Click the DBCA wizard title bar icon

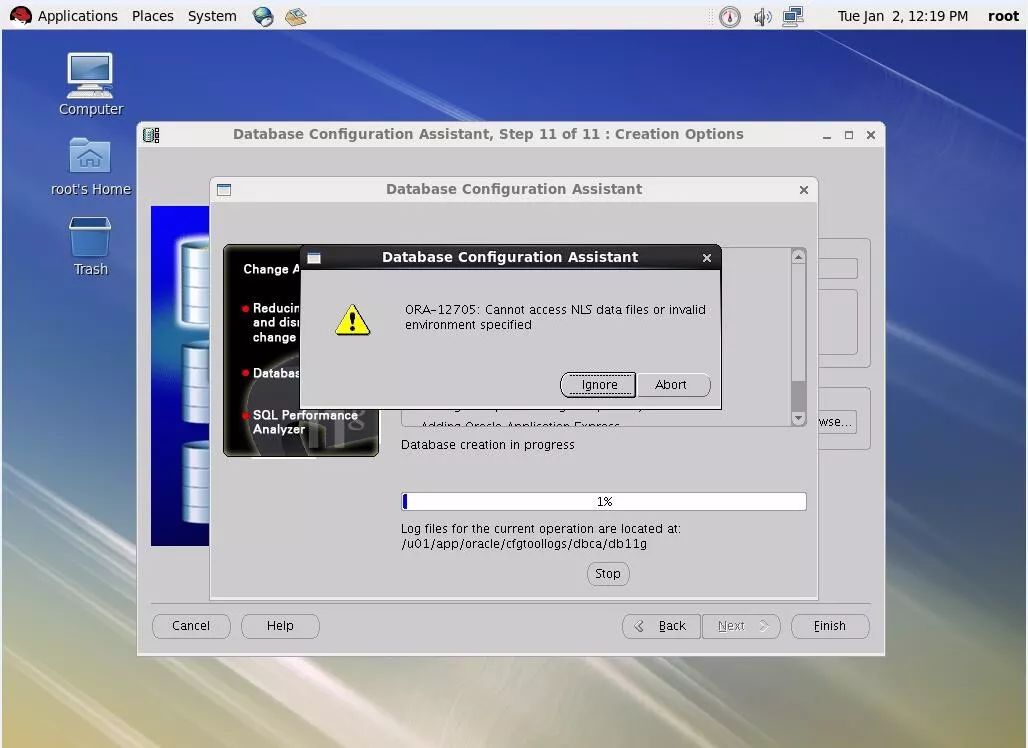coord(151,135)
